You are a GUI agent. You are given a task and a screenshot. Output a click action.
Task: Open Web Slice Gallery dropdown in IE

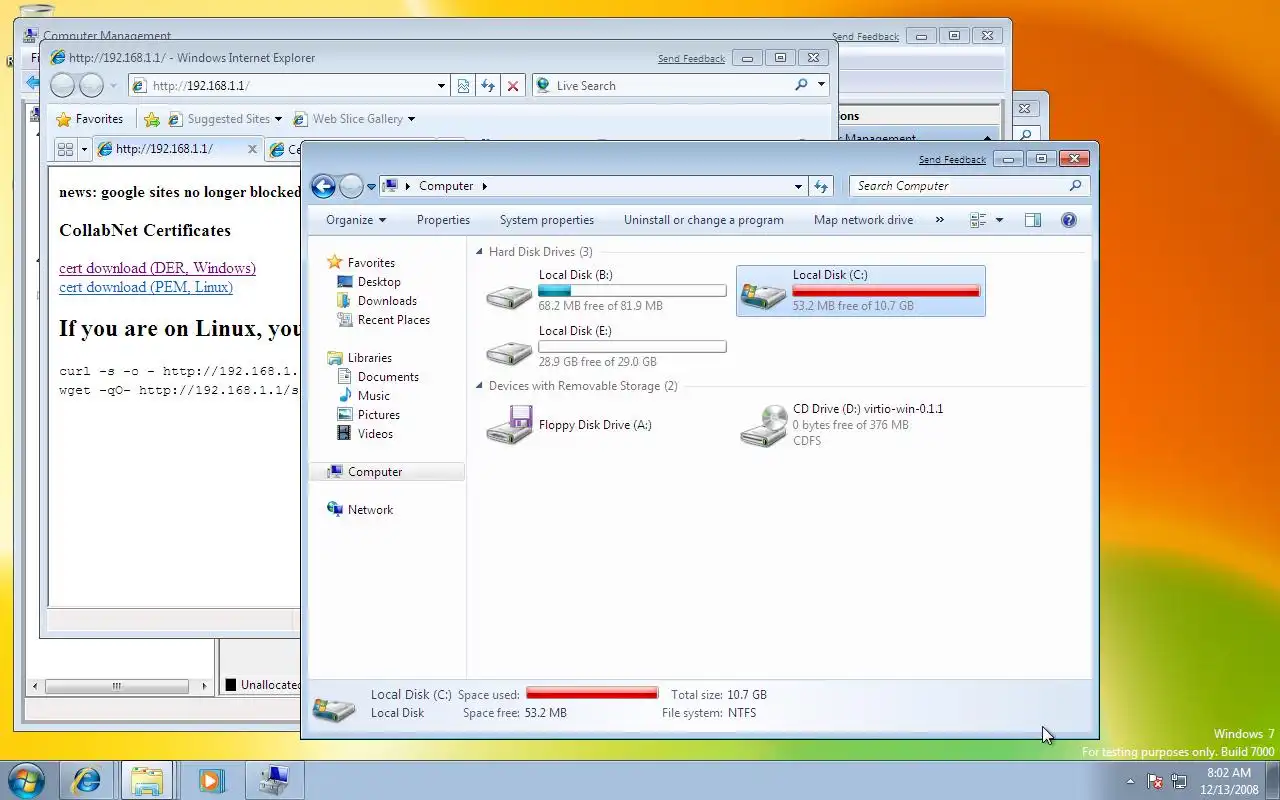(x=411, y=119)
